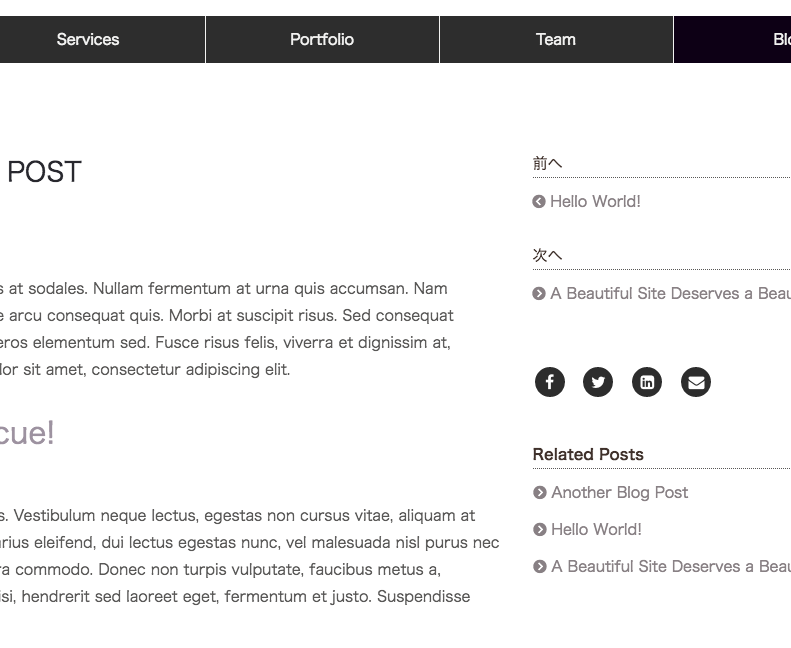Share the post by email
The height and width of the screenshot is (648, 791).
tap(696, 382)
